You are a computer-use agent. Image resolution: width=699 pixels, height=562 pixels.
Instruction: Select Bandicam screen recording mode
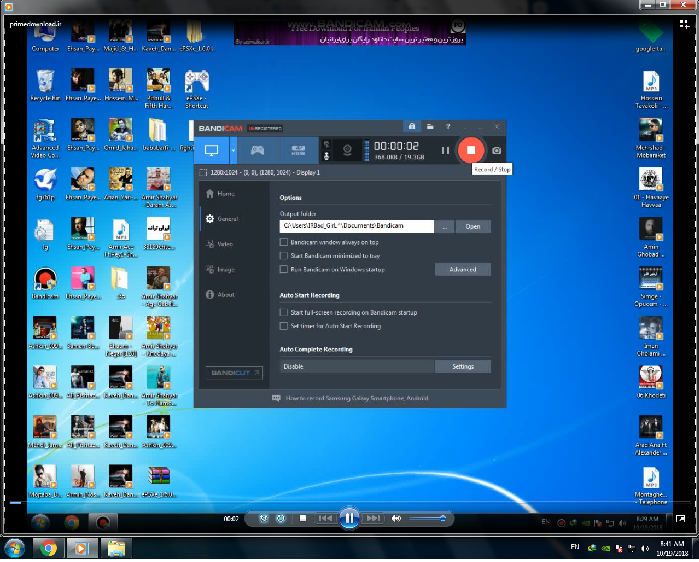coord(211,150)
